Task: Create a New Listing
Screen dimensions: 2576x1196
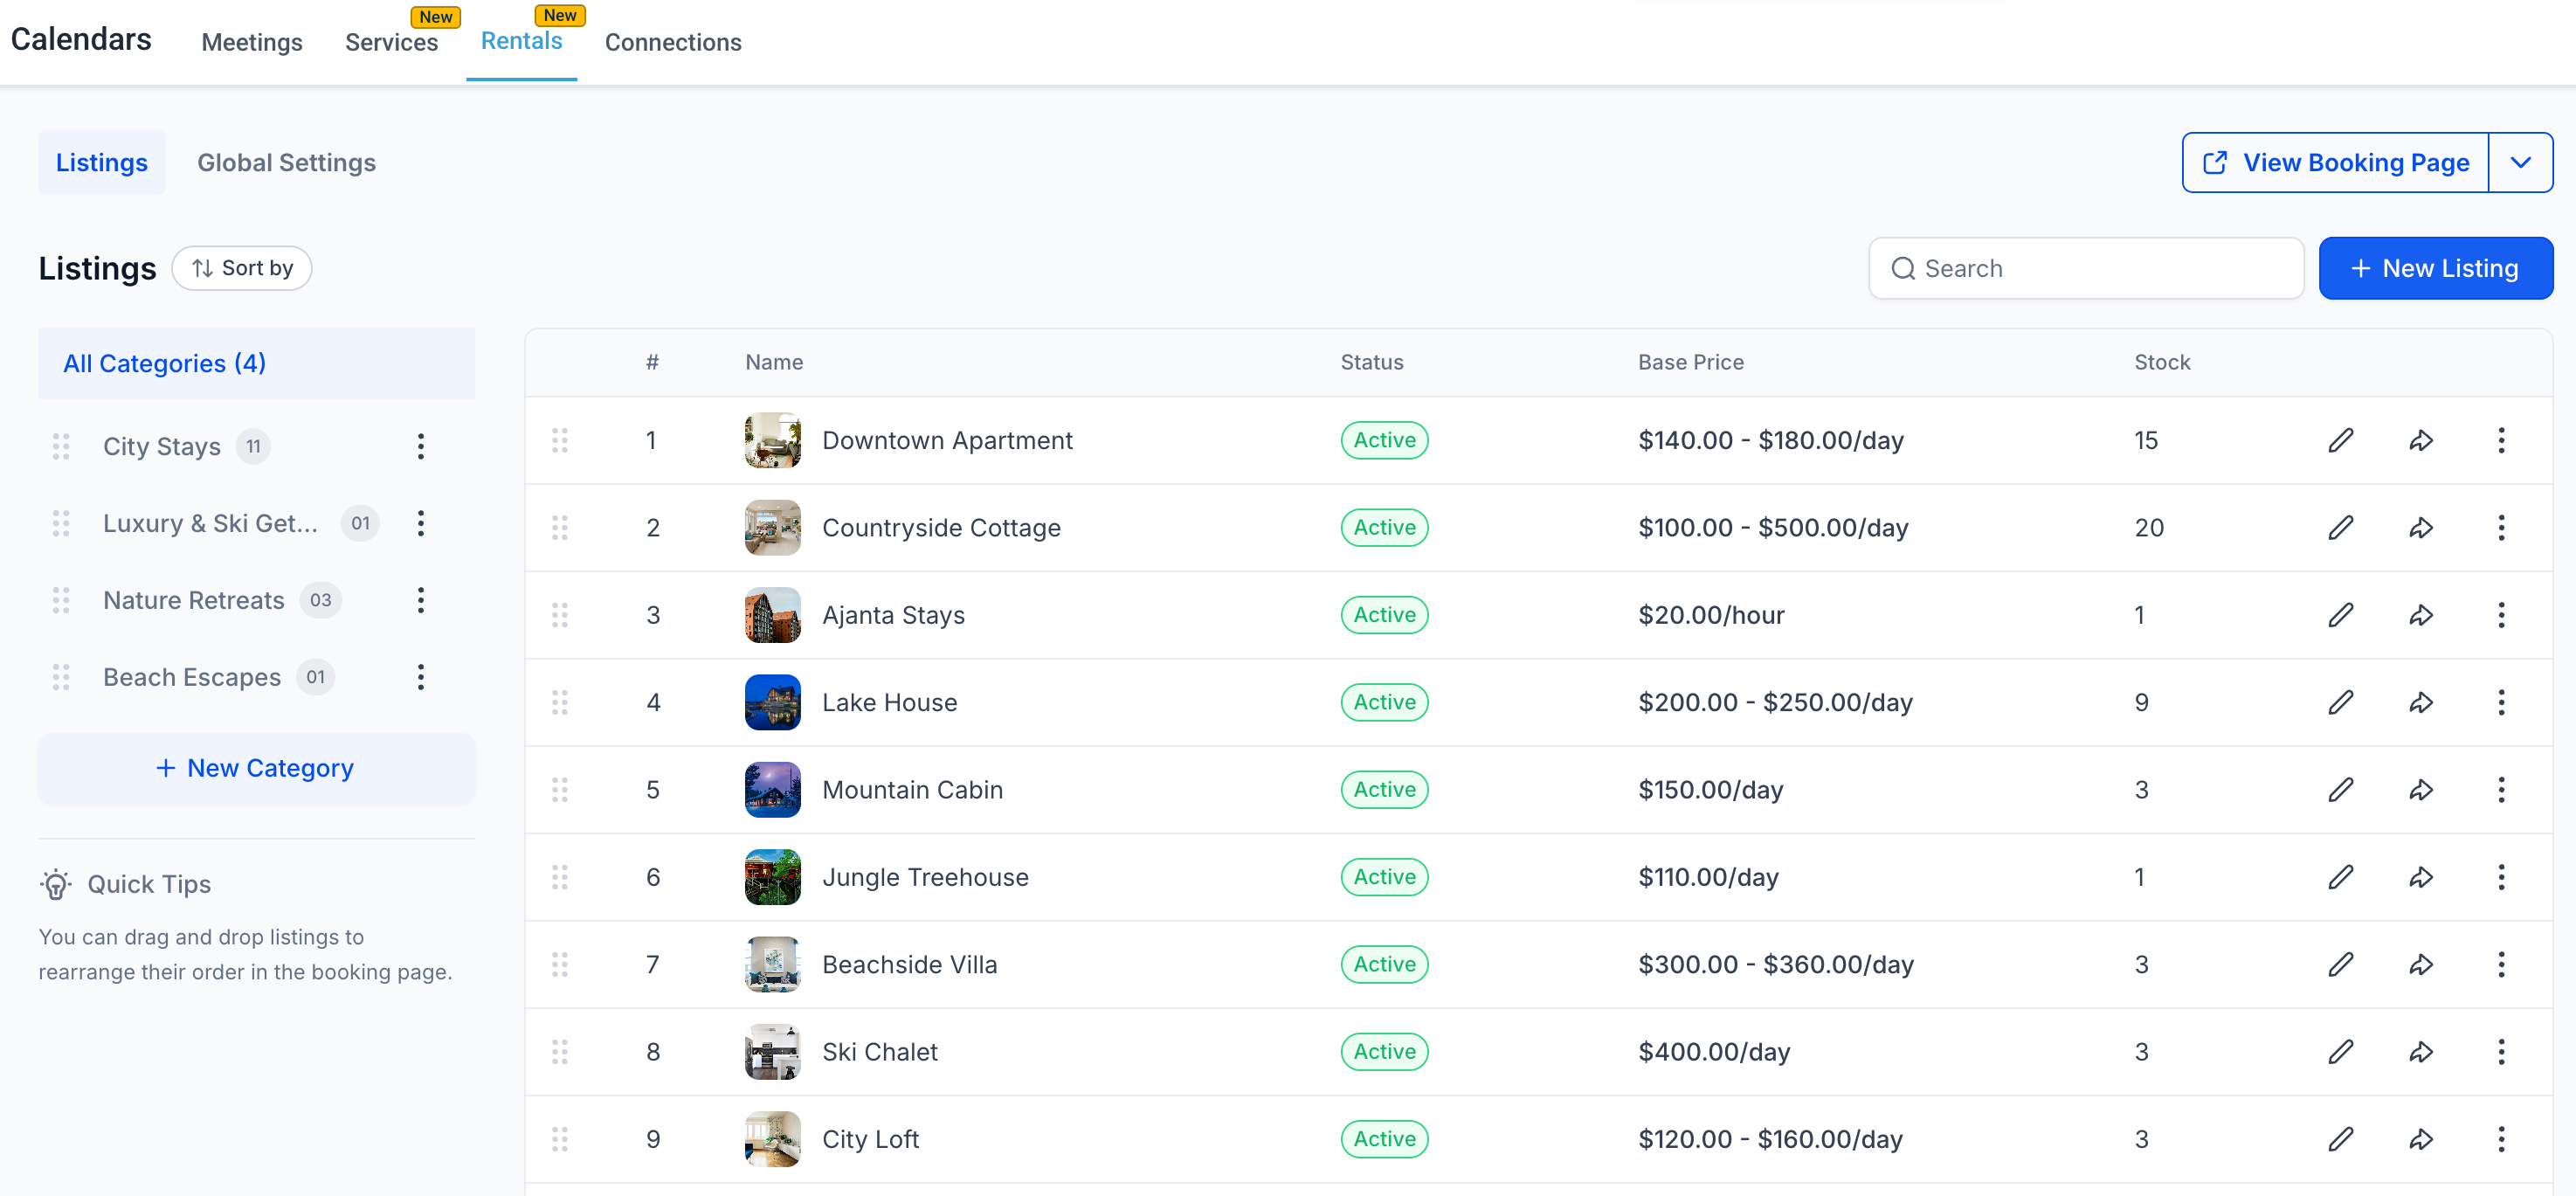Action: (x=2437, y=268)
